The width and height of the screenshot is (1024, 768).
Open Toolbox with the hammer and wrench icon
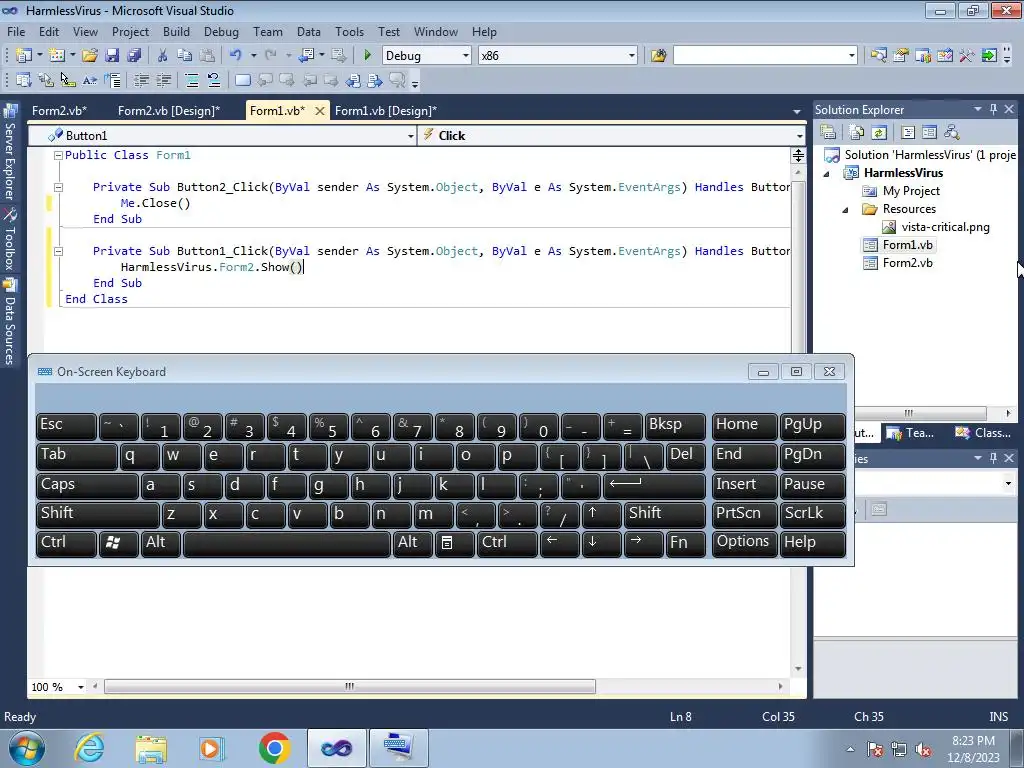tap(967, 56)
